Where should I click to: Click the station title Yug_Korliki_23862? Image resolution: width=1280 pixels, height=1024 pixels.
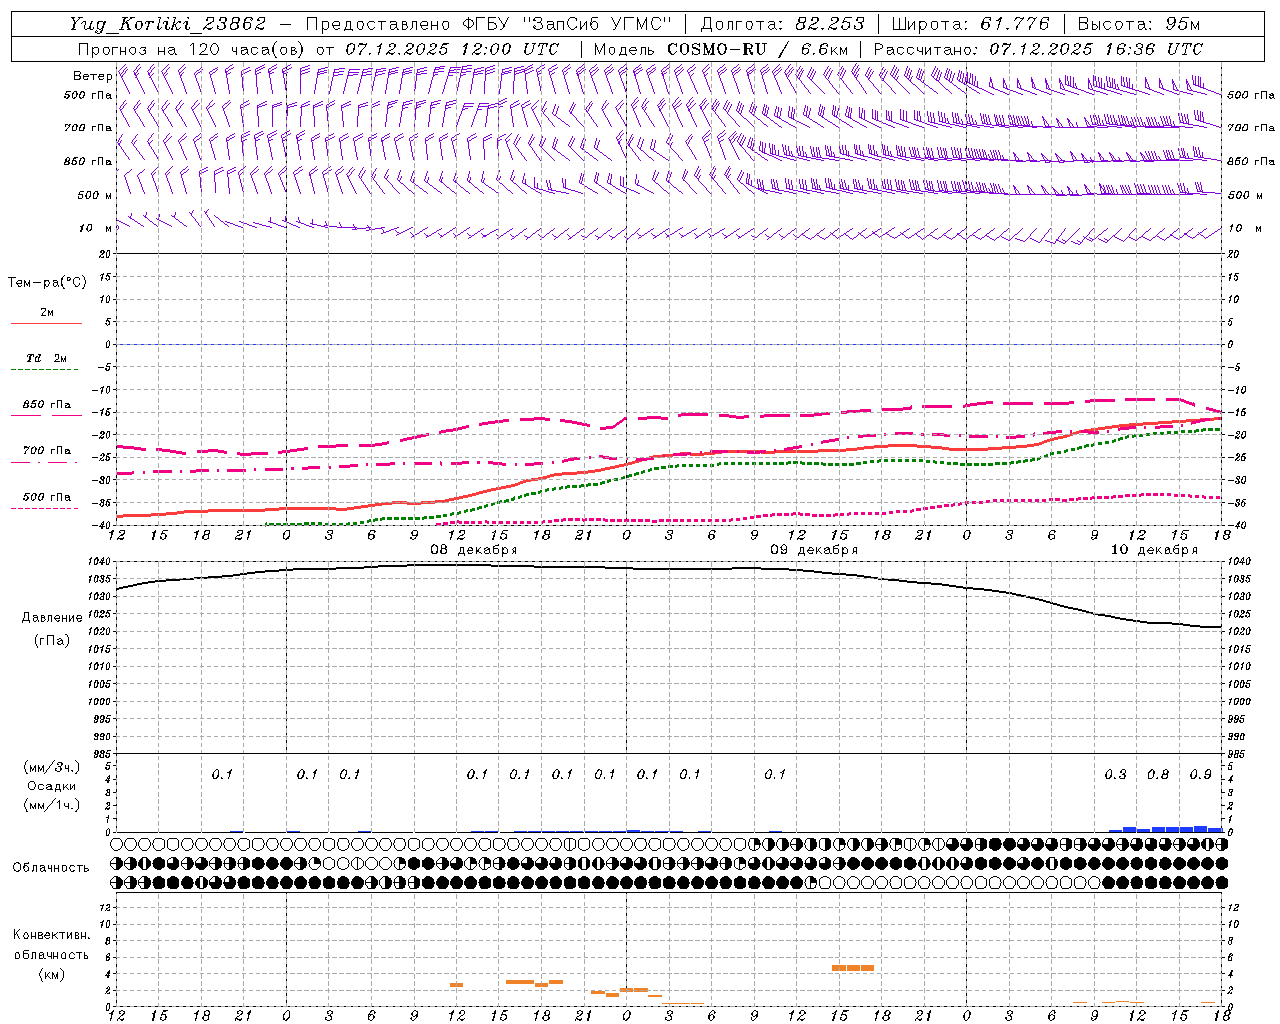168,24
